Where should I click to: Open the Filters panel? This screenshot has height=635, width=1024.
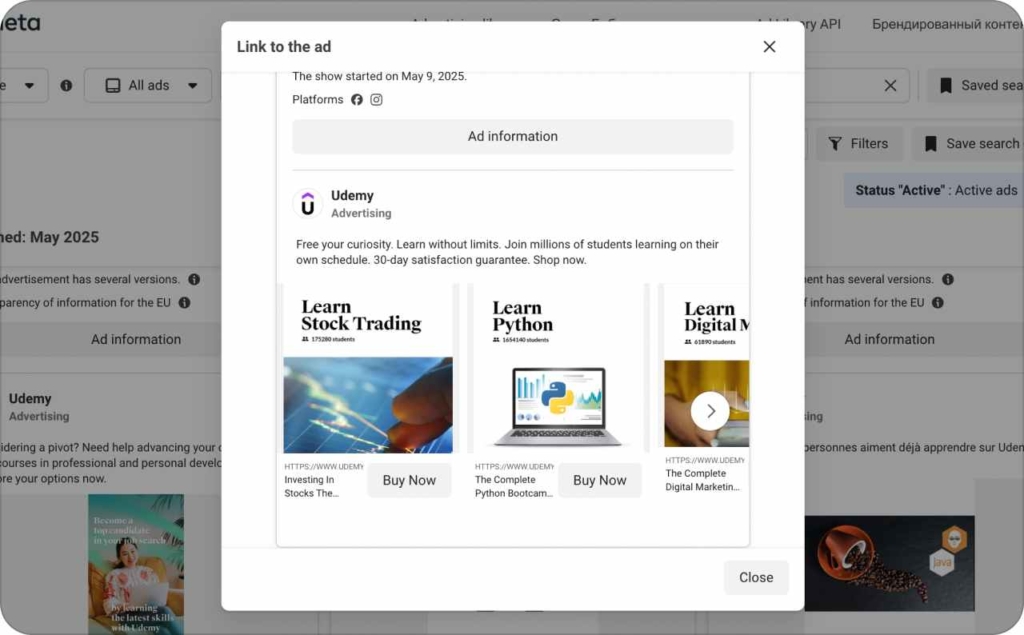click(859, 144)
